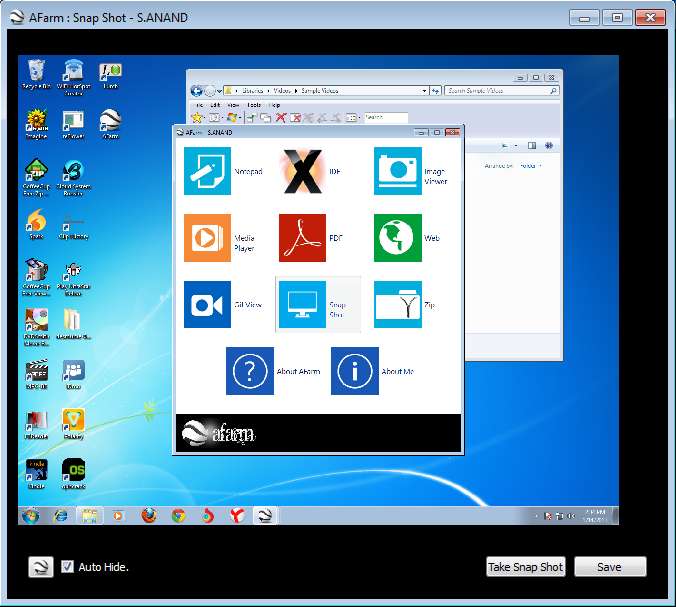Open the Explorer recent pages dropdown arrow
This screenshot has width=676, height=607.
tap(219, 91)
